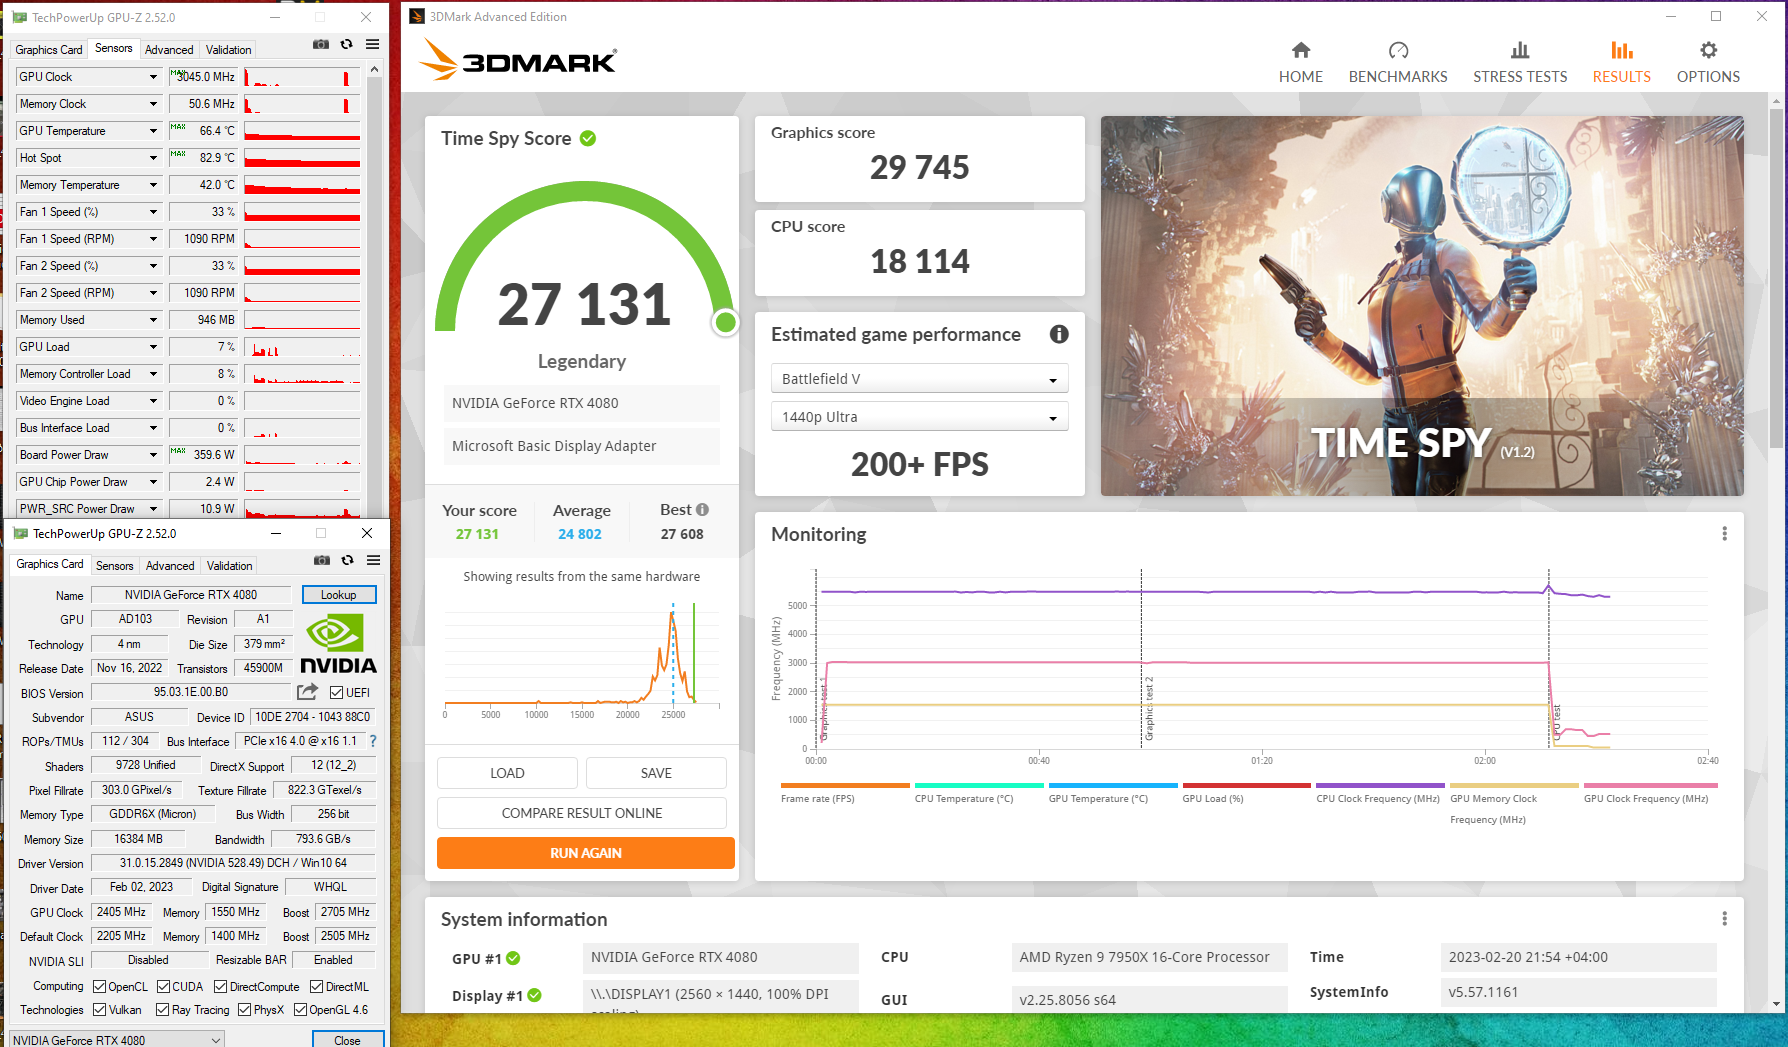Switch to the Advanced tab in Sensors window
Viewport: 1788px width, 1047px height.
click(169, 50)
